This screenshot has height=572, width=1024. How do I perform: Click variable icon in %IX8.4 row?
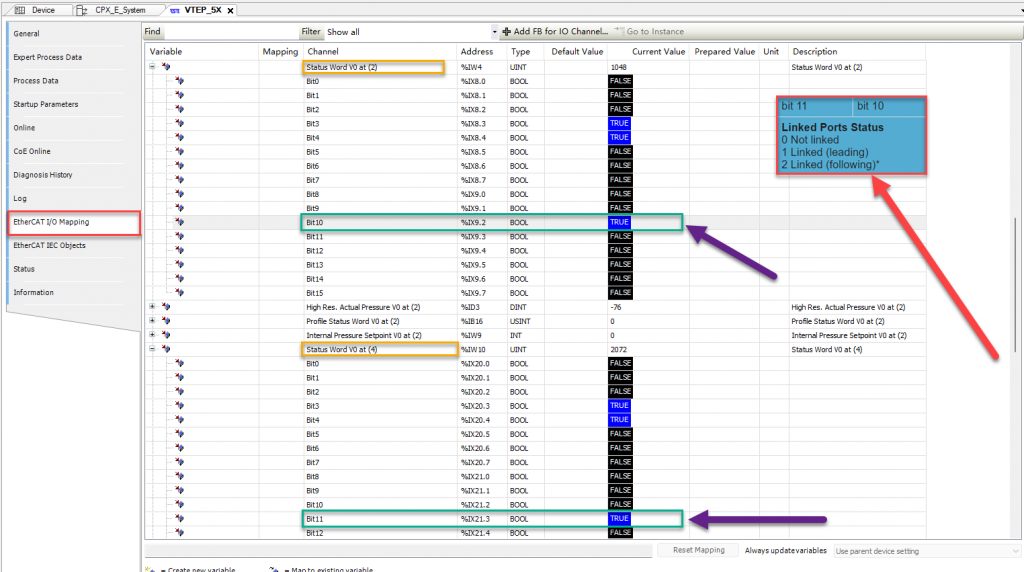coord(180,138)
